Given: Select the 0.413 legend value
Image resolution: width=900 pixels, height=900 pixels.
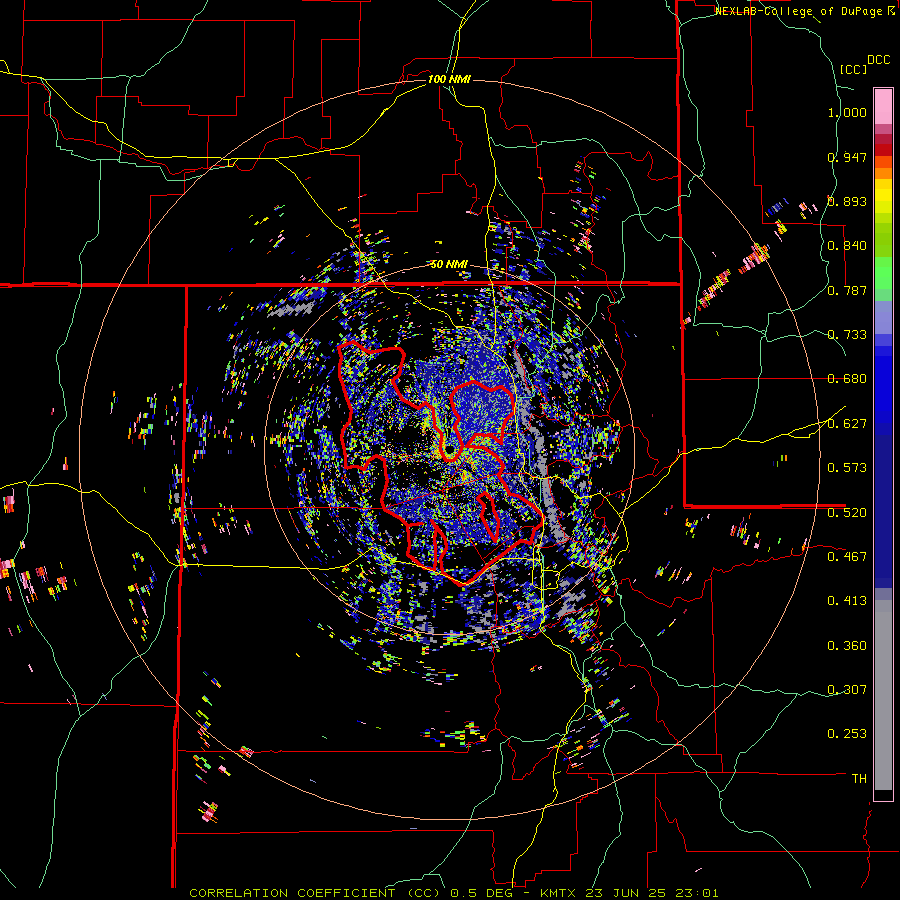Looking at the screenshot, I should point(847,600).
